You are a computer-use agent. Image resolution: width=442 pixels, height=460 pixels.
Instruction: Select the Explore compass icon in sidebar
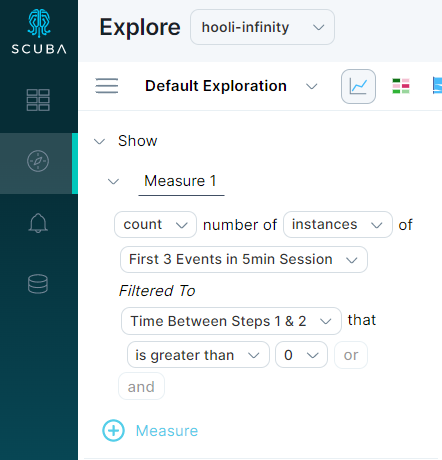point(38,161)
